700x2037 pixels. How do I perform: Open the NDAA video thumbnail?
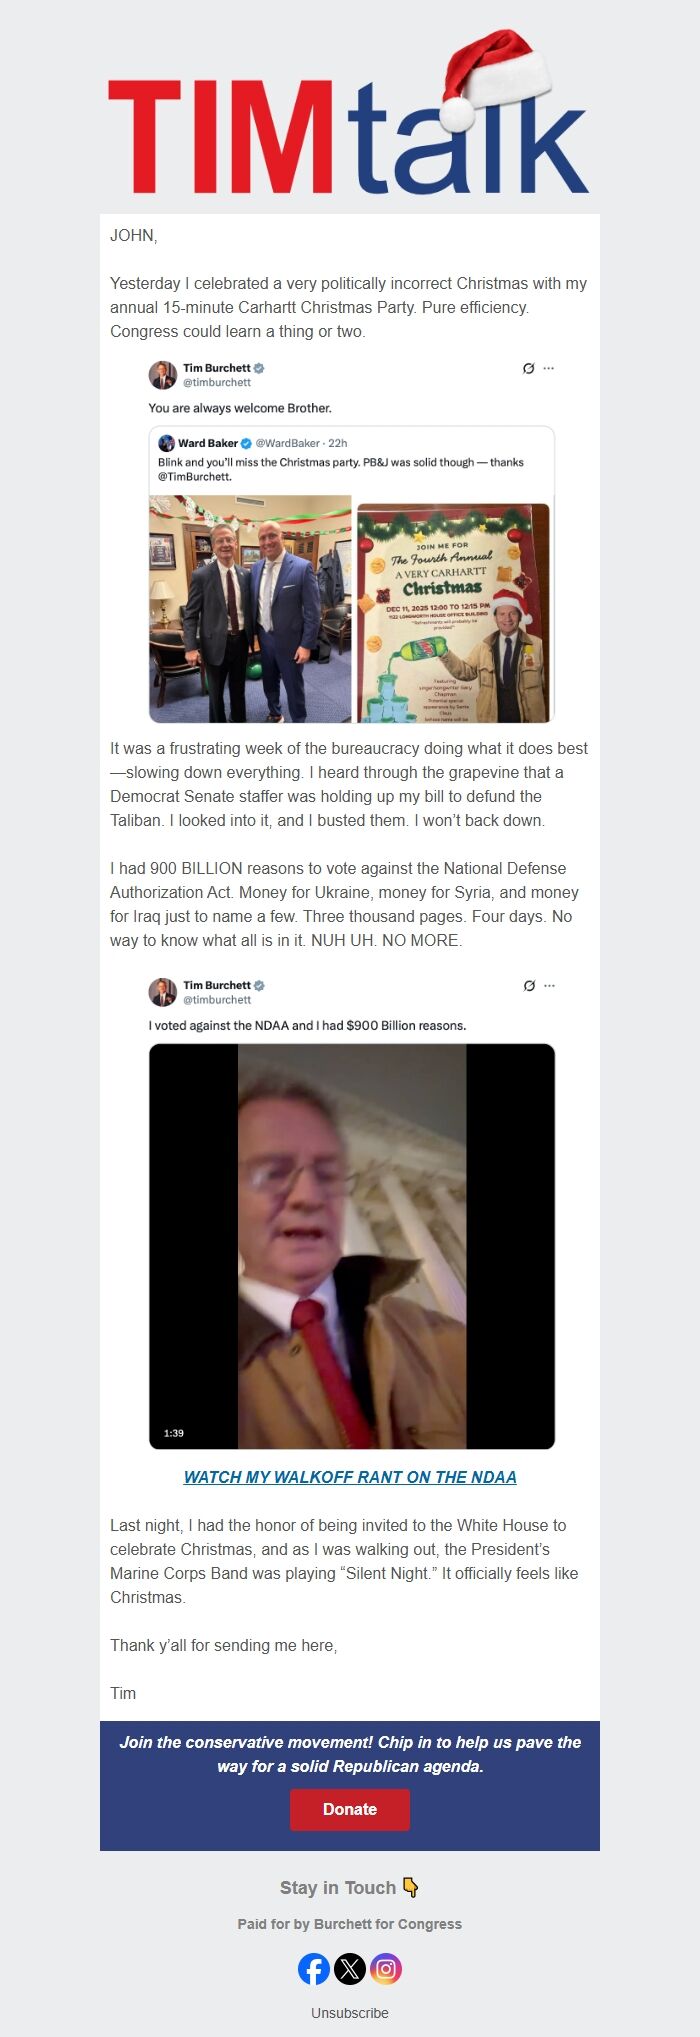point(352,1246)
